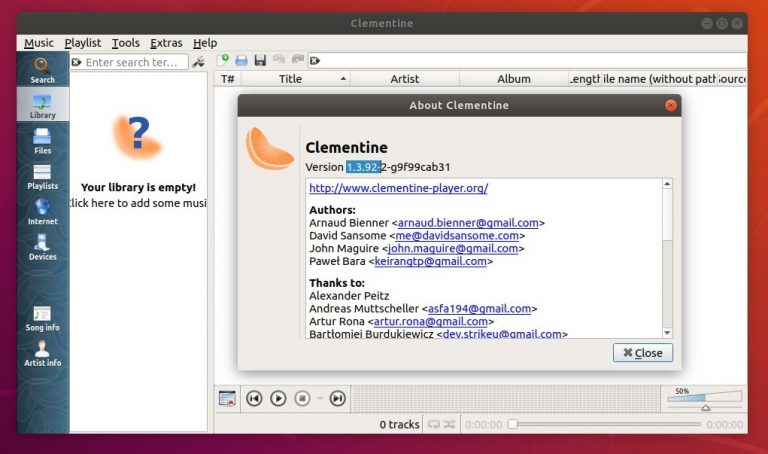The height and width of the screenshot is (454, 768).
Task: Open the Help menu
Action: click(x=205, y=43)
